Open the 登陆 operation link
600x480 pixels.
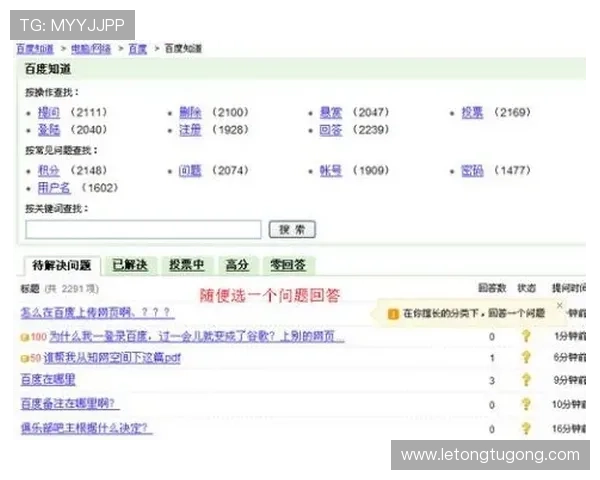pyautogui.click(x=49, y=130)
